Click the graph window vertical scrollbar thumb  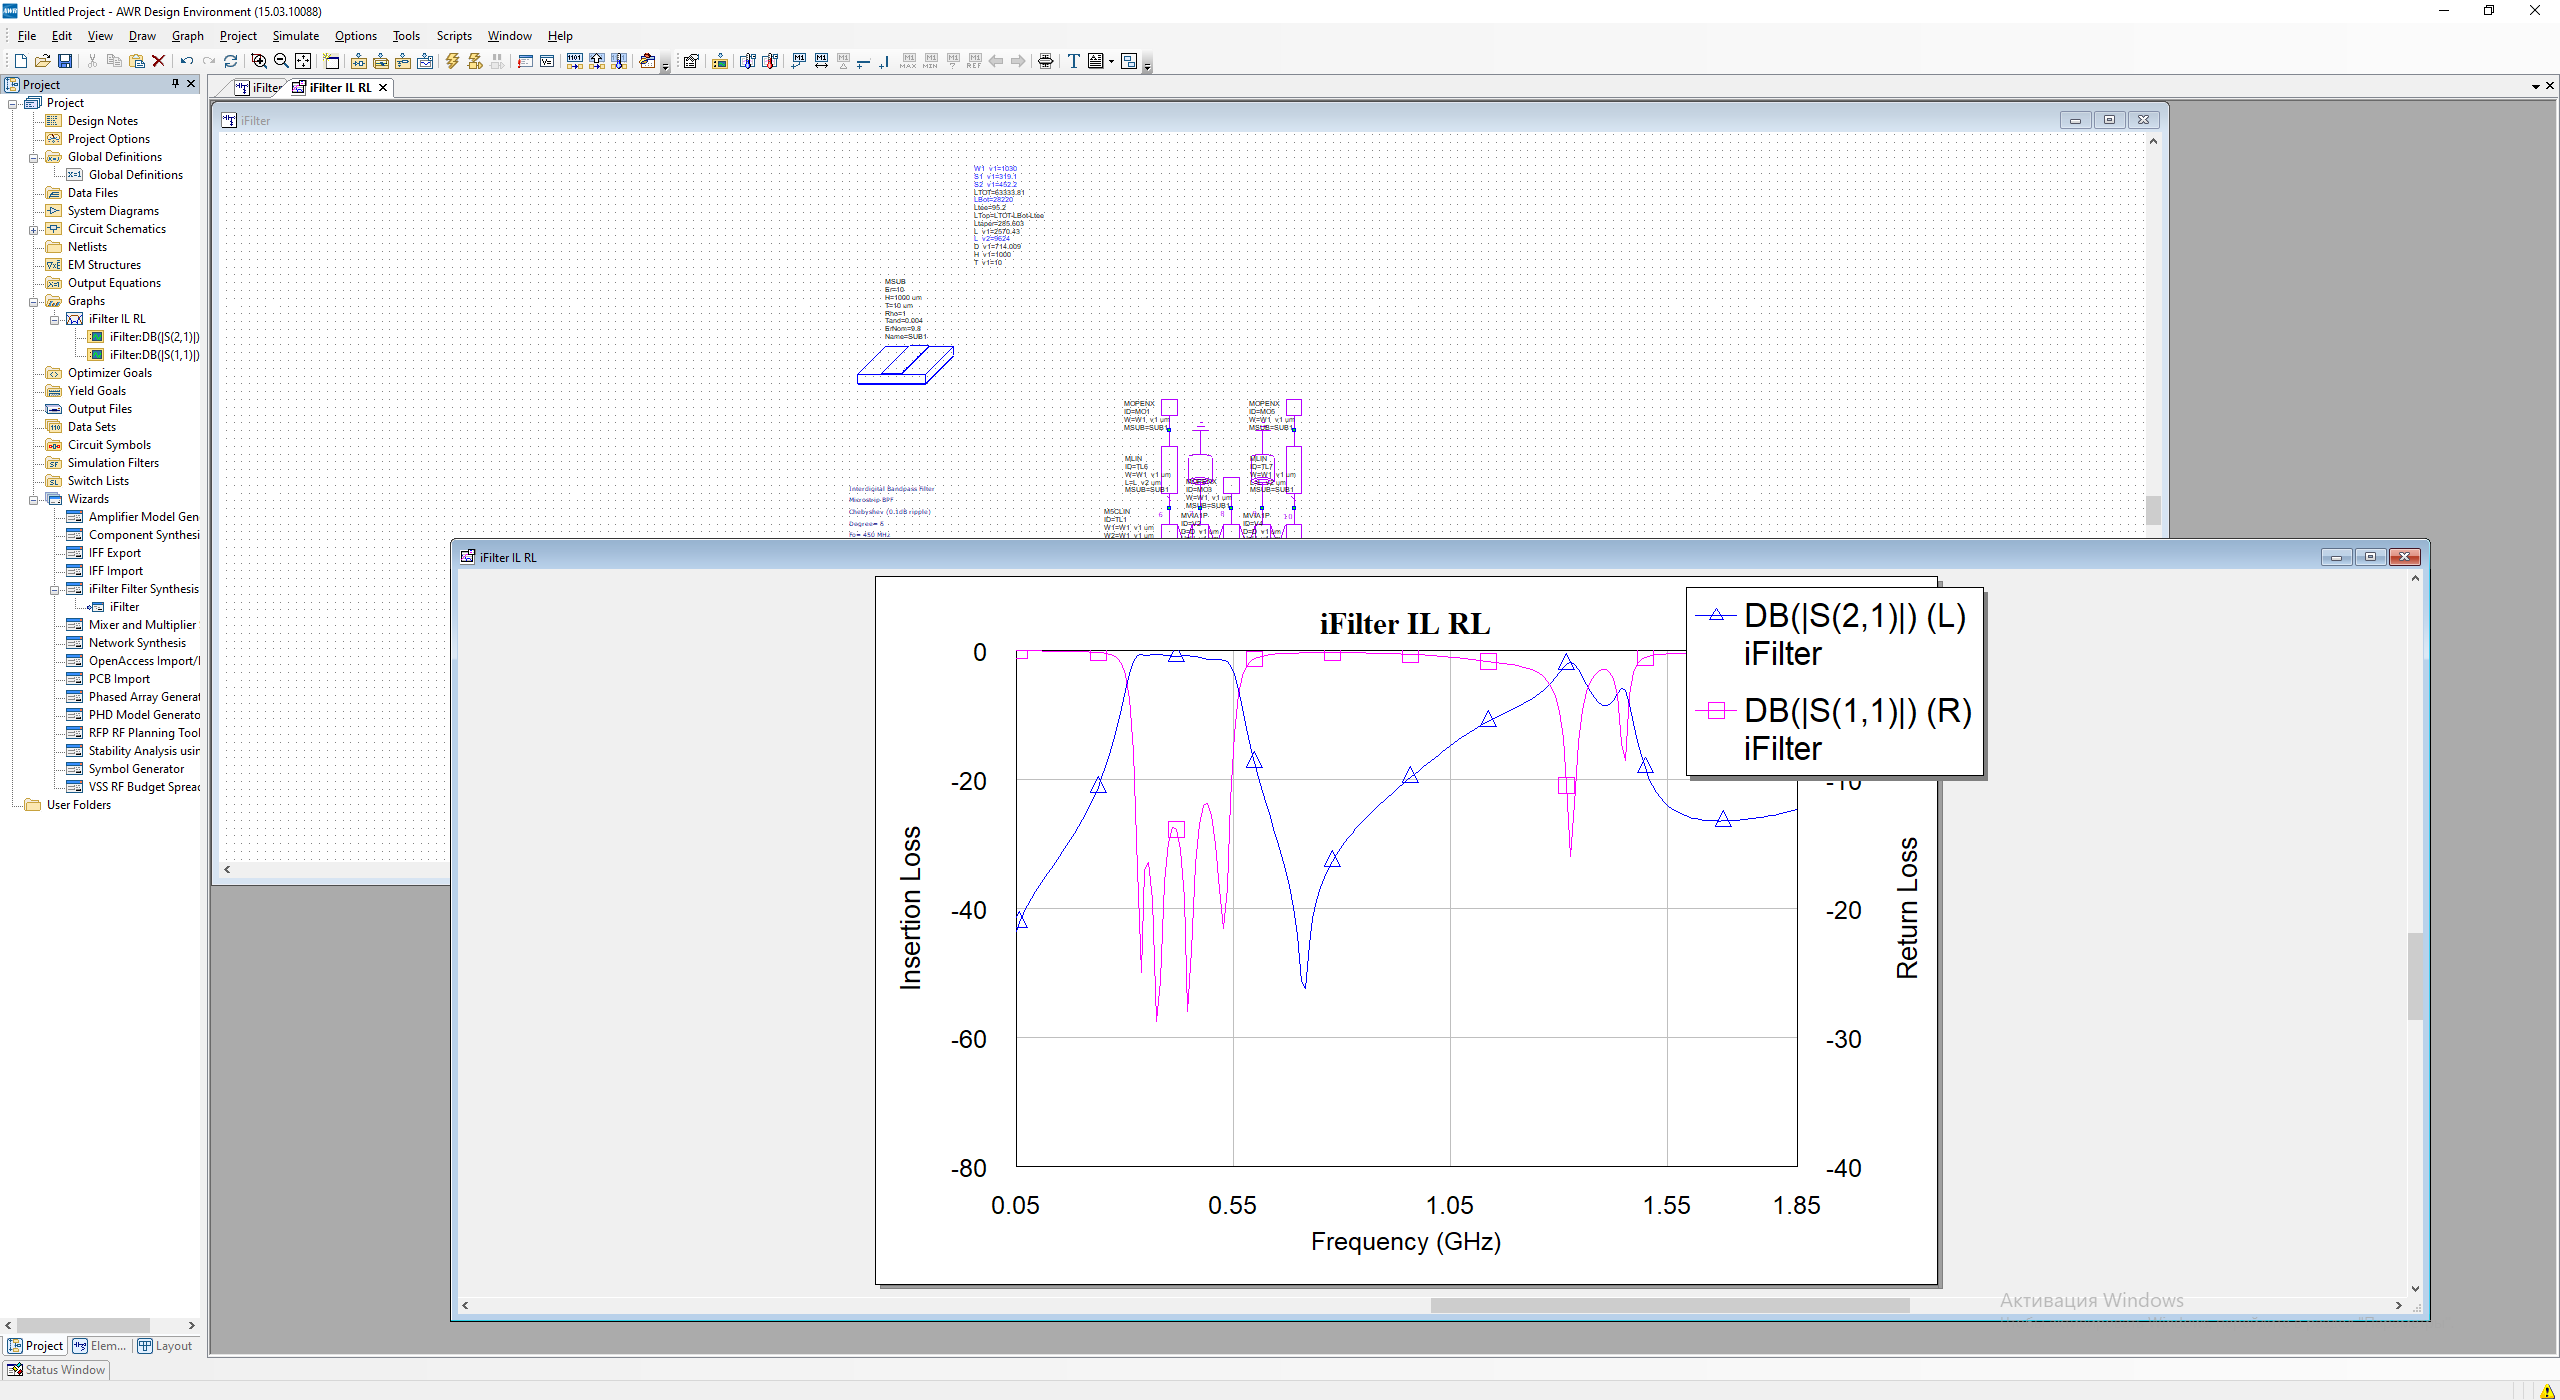[2415, 975]
